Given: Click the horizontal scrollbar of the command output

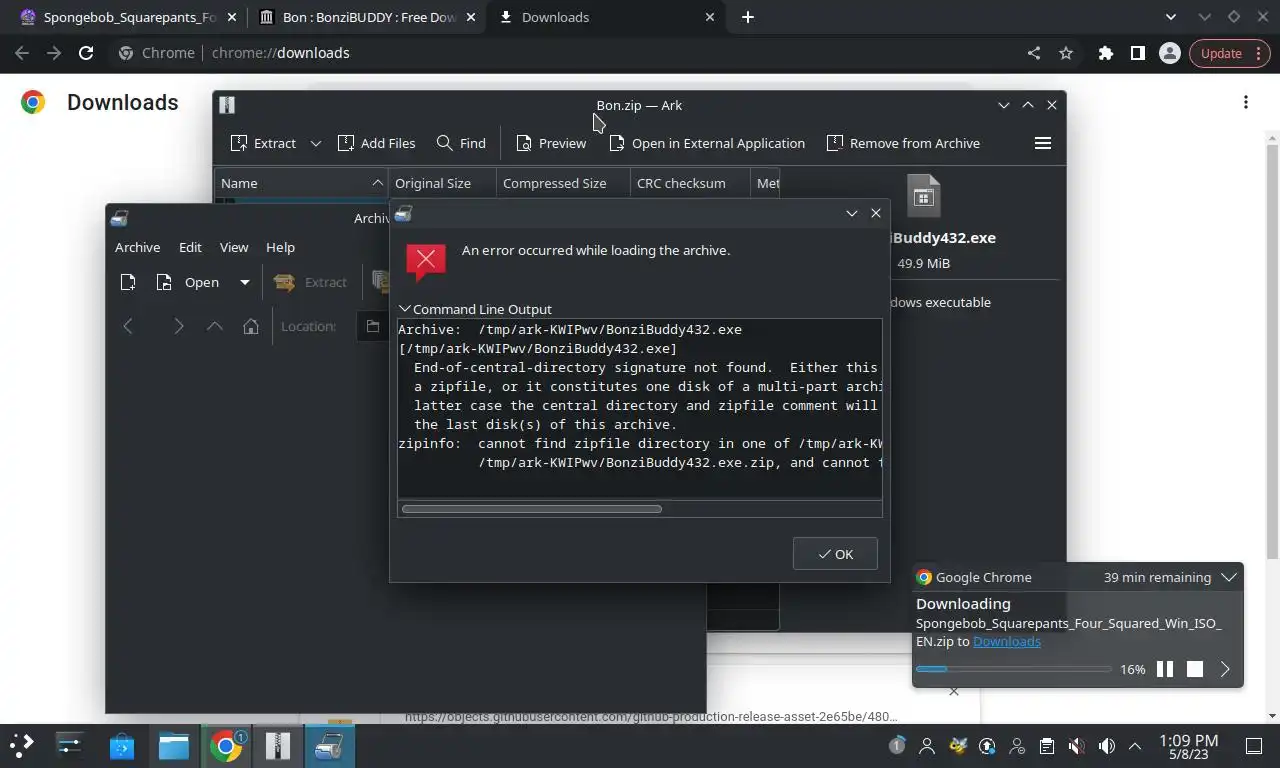Looking at the screenshot, I should click(532, 509).
